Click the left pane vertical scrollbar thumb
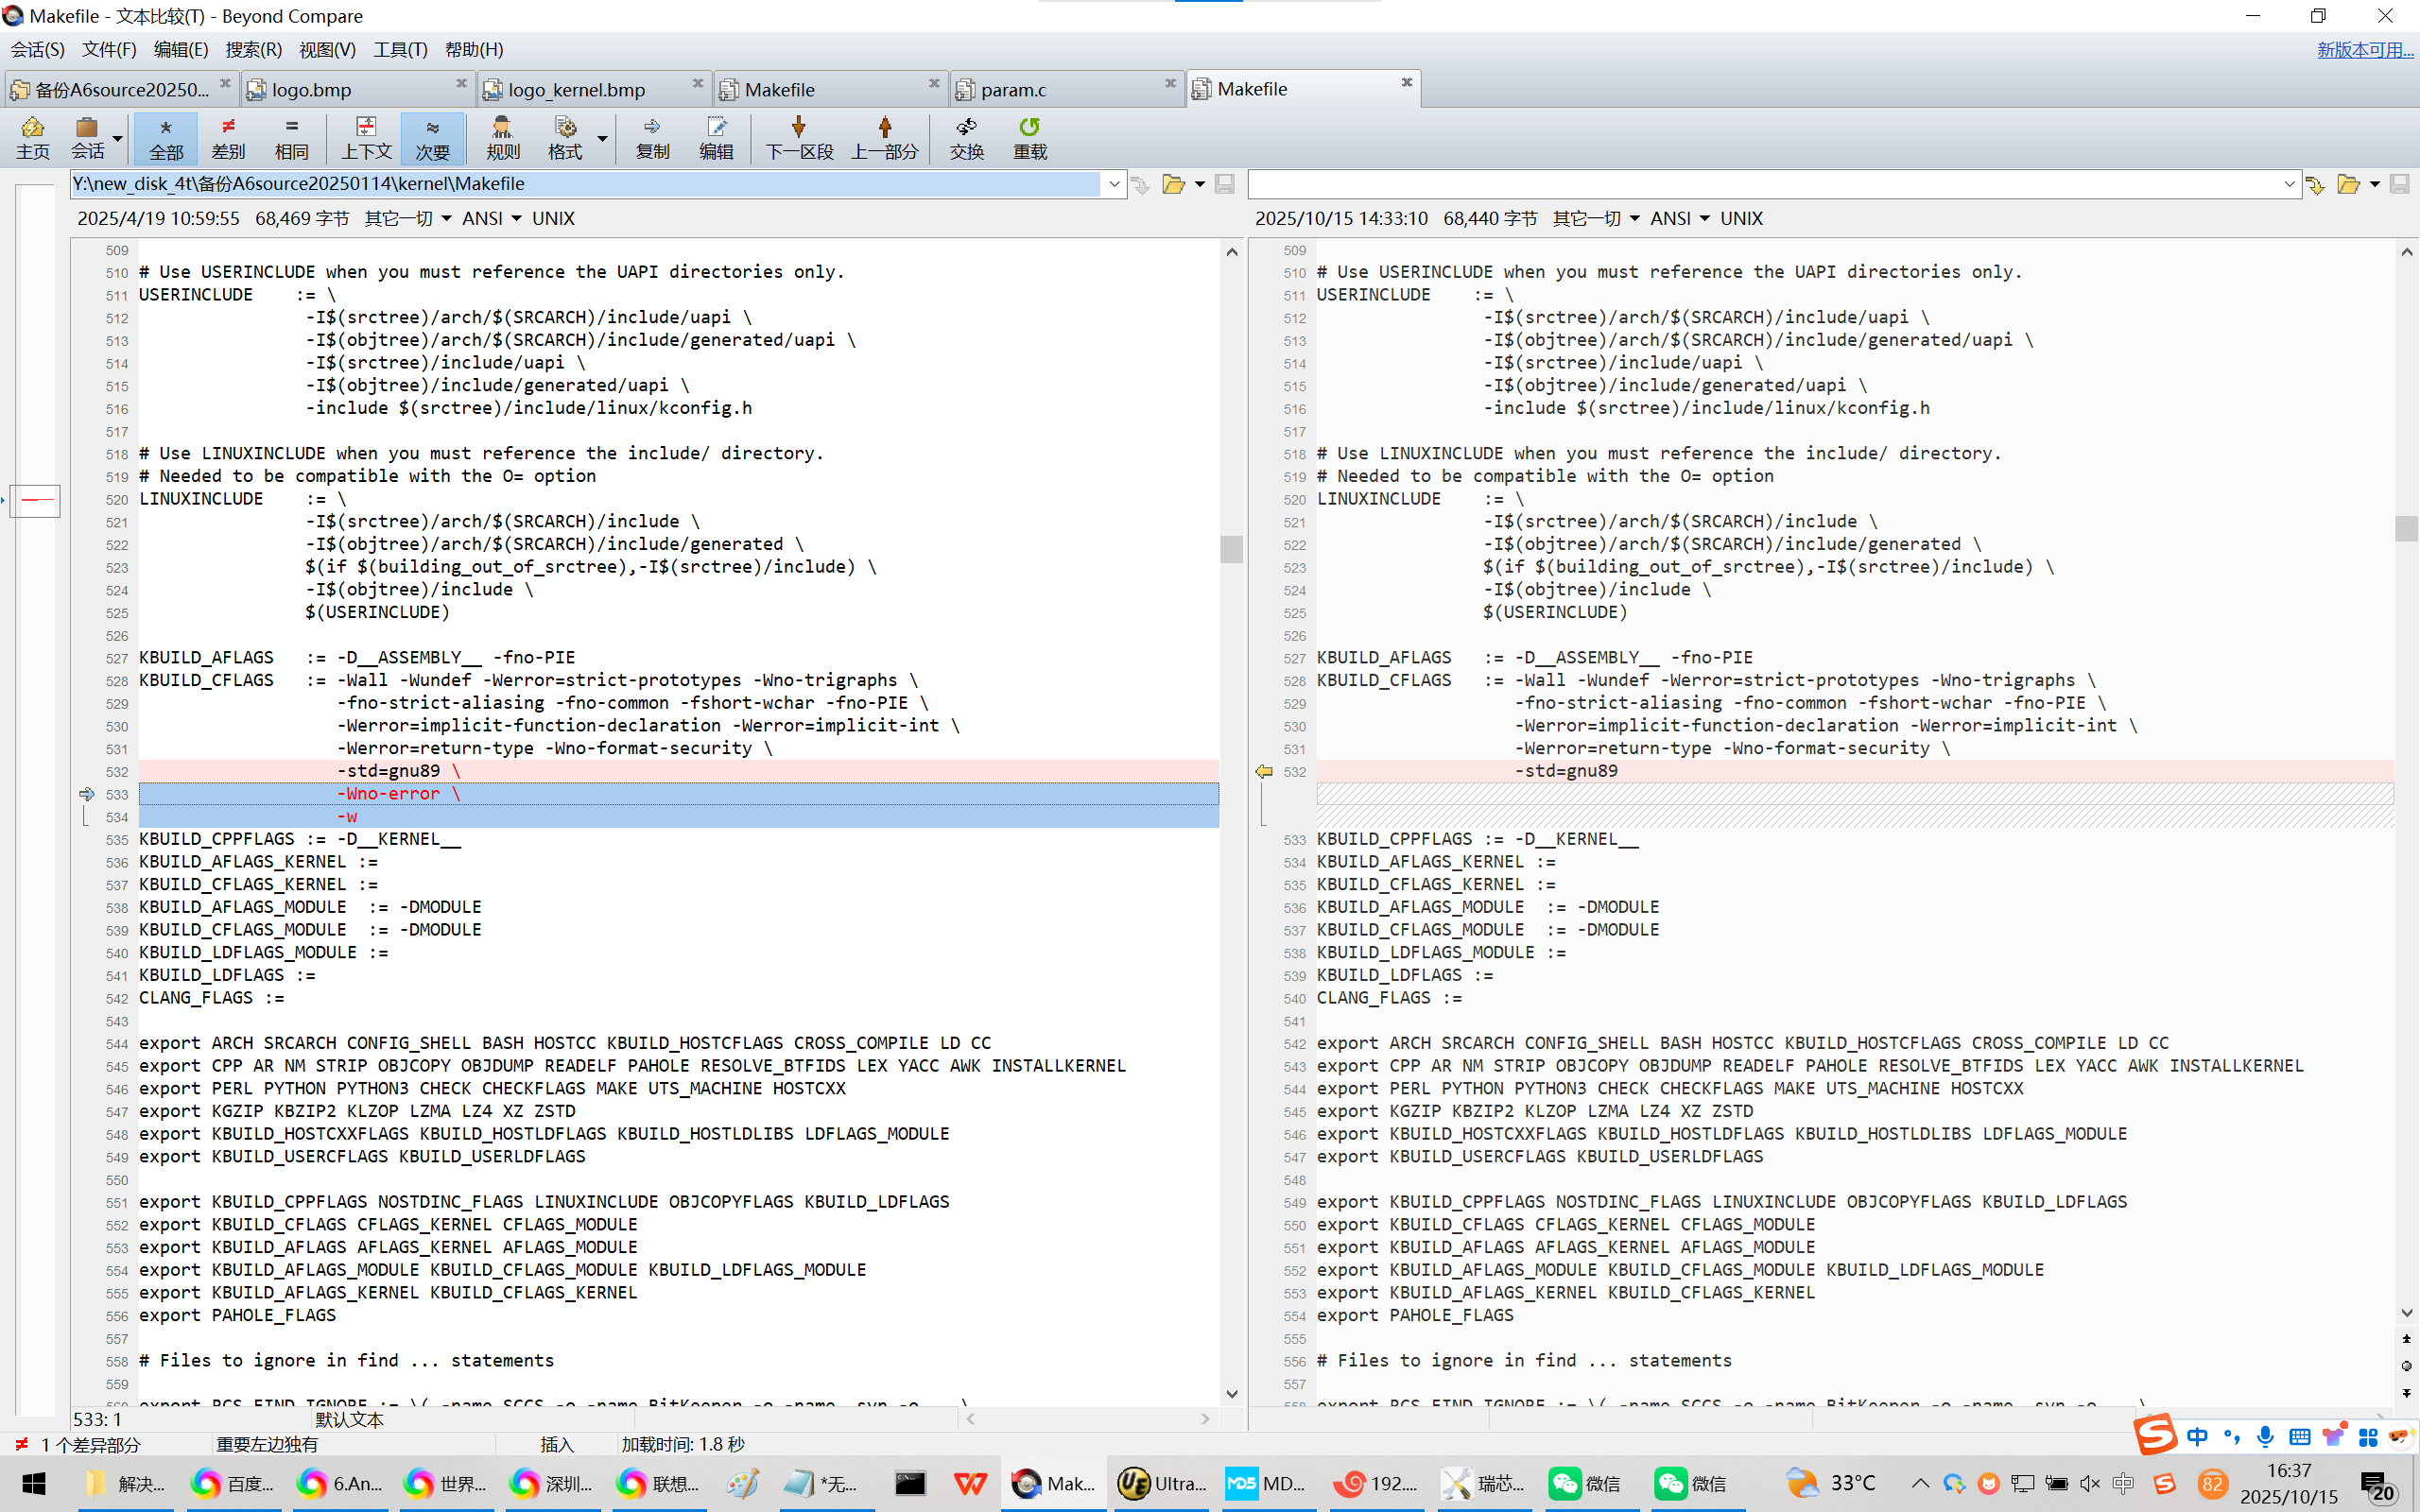The image size is (2420, 1512). (1231, 548)
